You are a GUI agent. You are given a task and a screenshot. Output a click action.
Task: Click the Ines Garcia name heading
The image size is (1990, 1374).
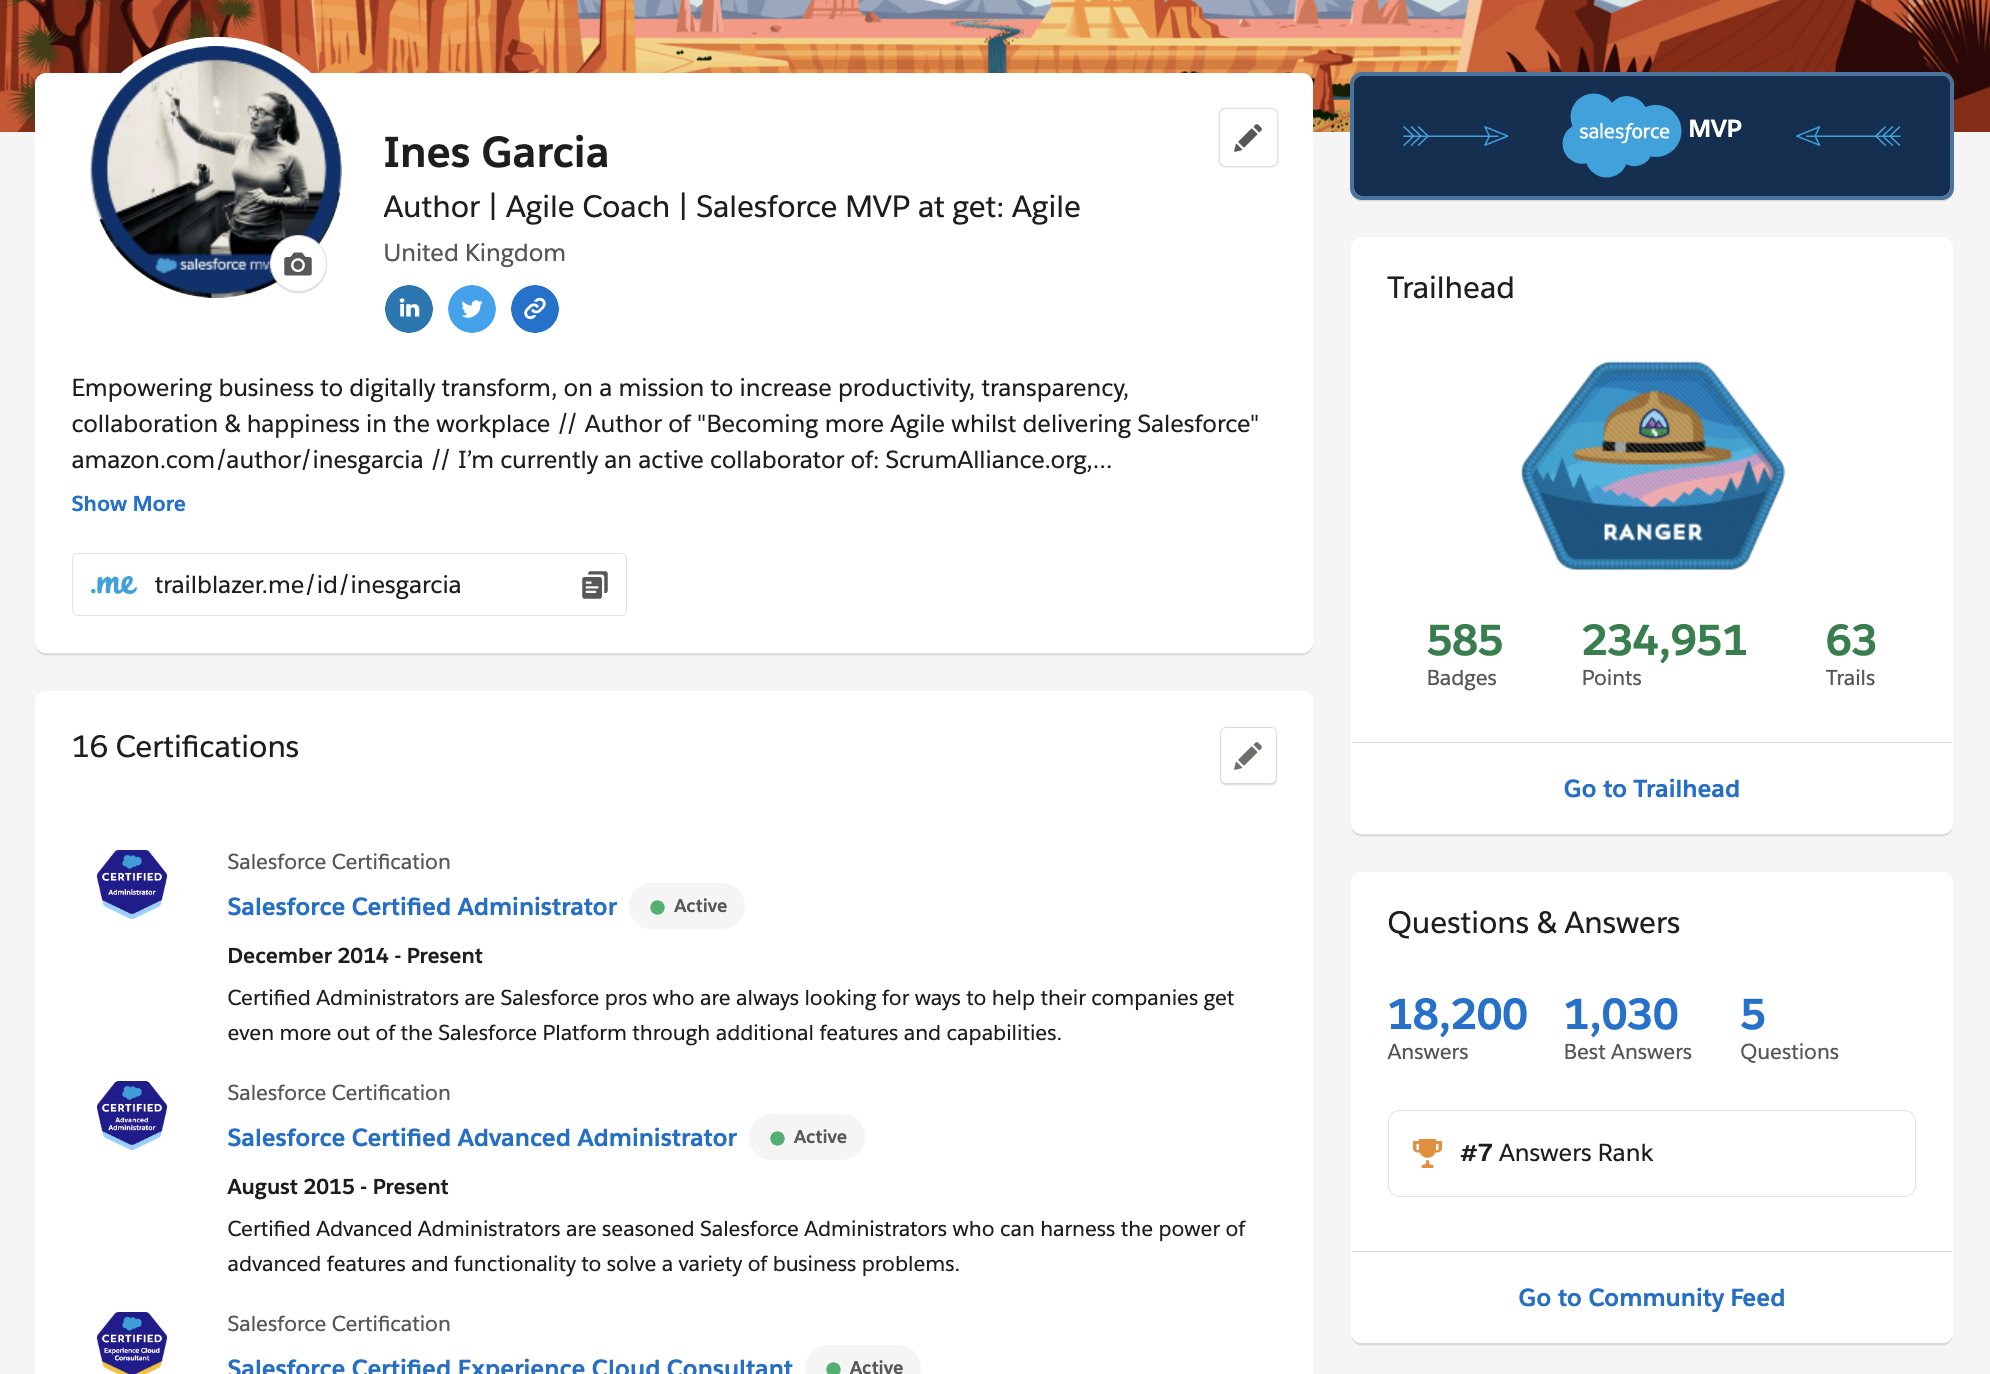point(496,153)
